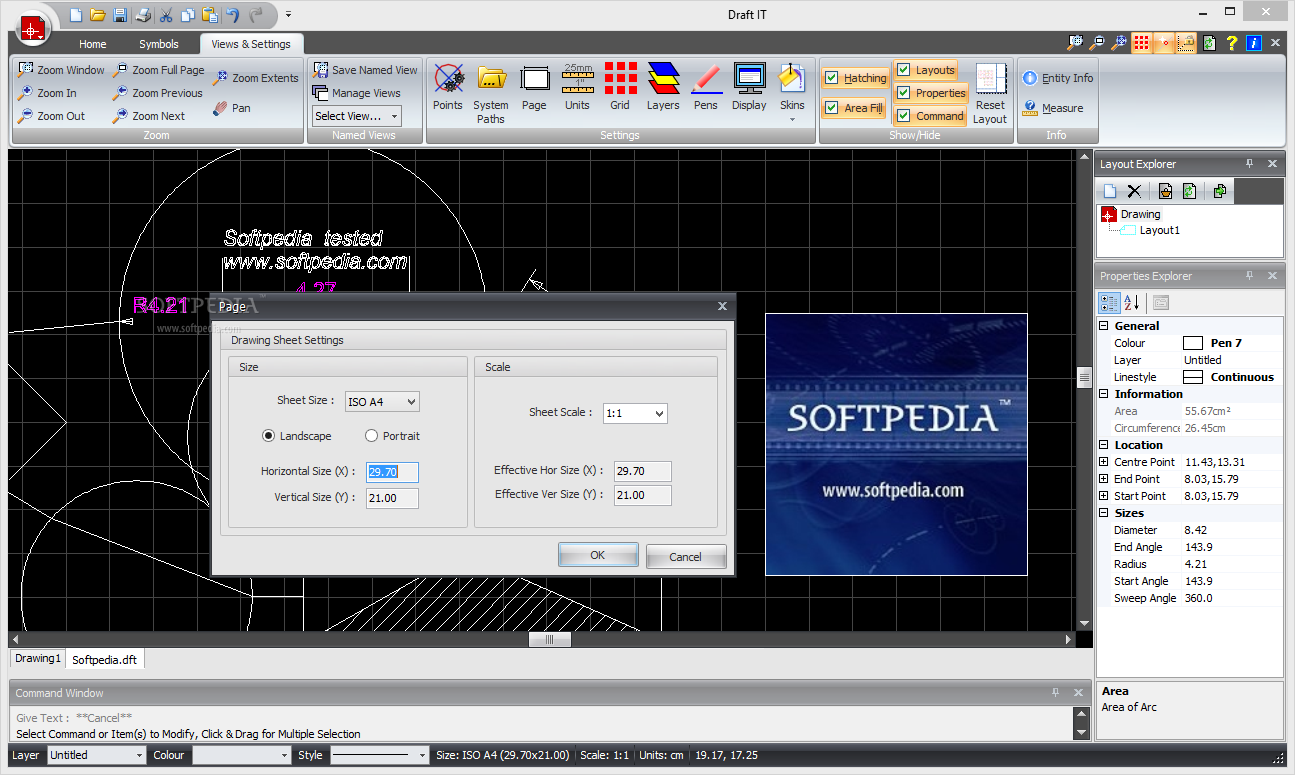Click the yellow question mark help icon
Screen dimensions: 1295x775
click(x=1232, y=43)
